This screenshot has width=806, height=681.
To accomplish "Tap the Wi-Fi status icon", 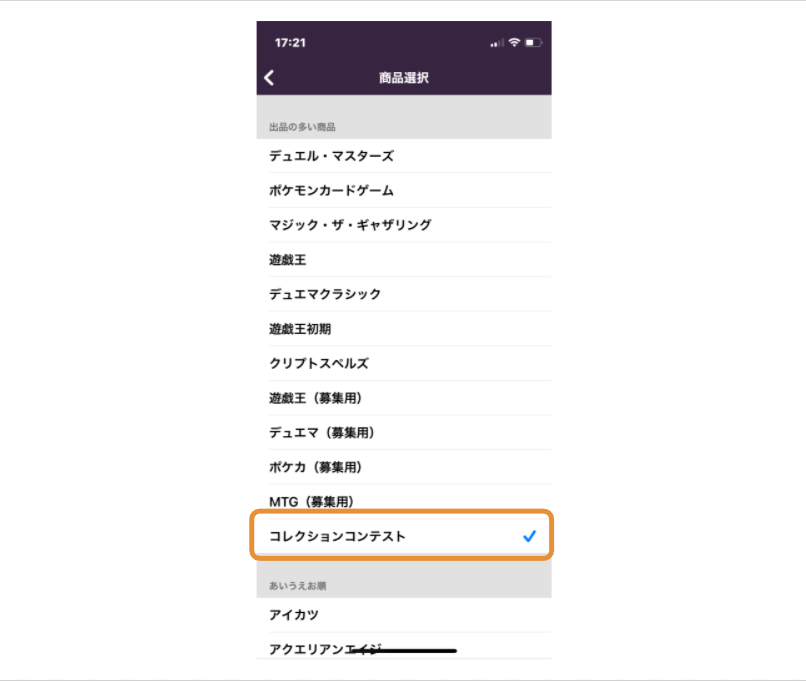I will click(x=514, y=43).
